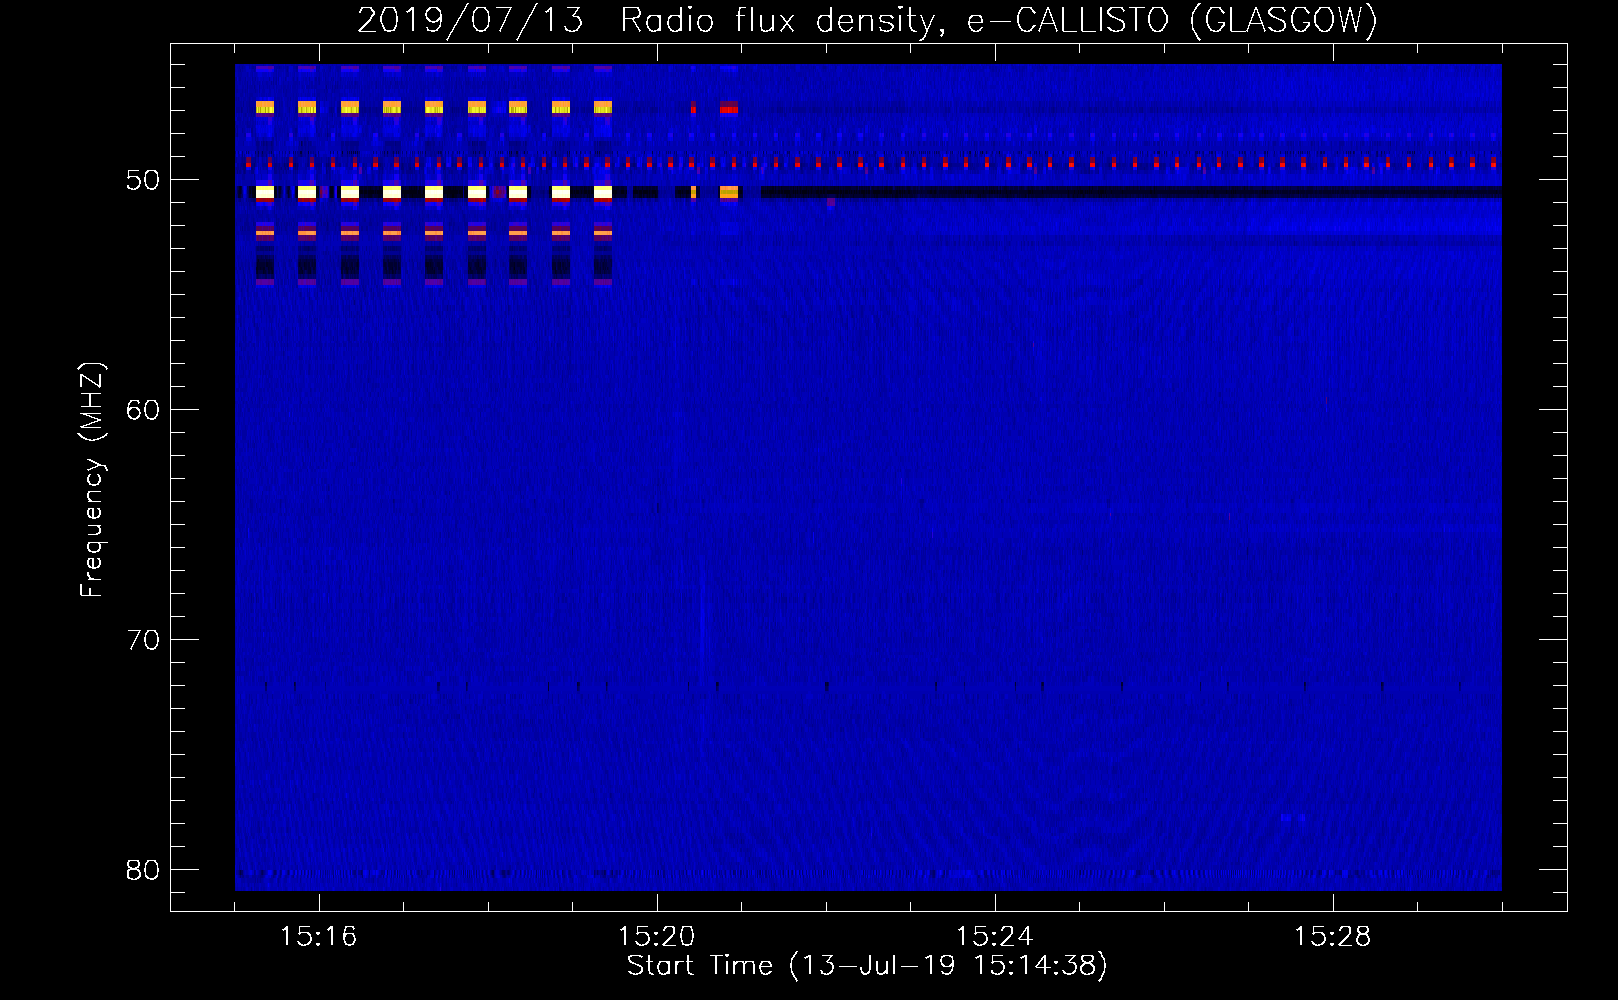Click the 15:24 time tick label
Screen dimensions: 1618x1000
point(994,937)
